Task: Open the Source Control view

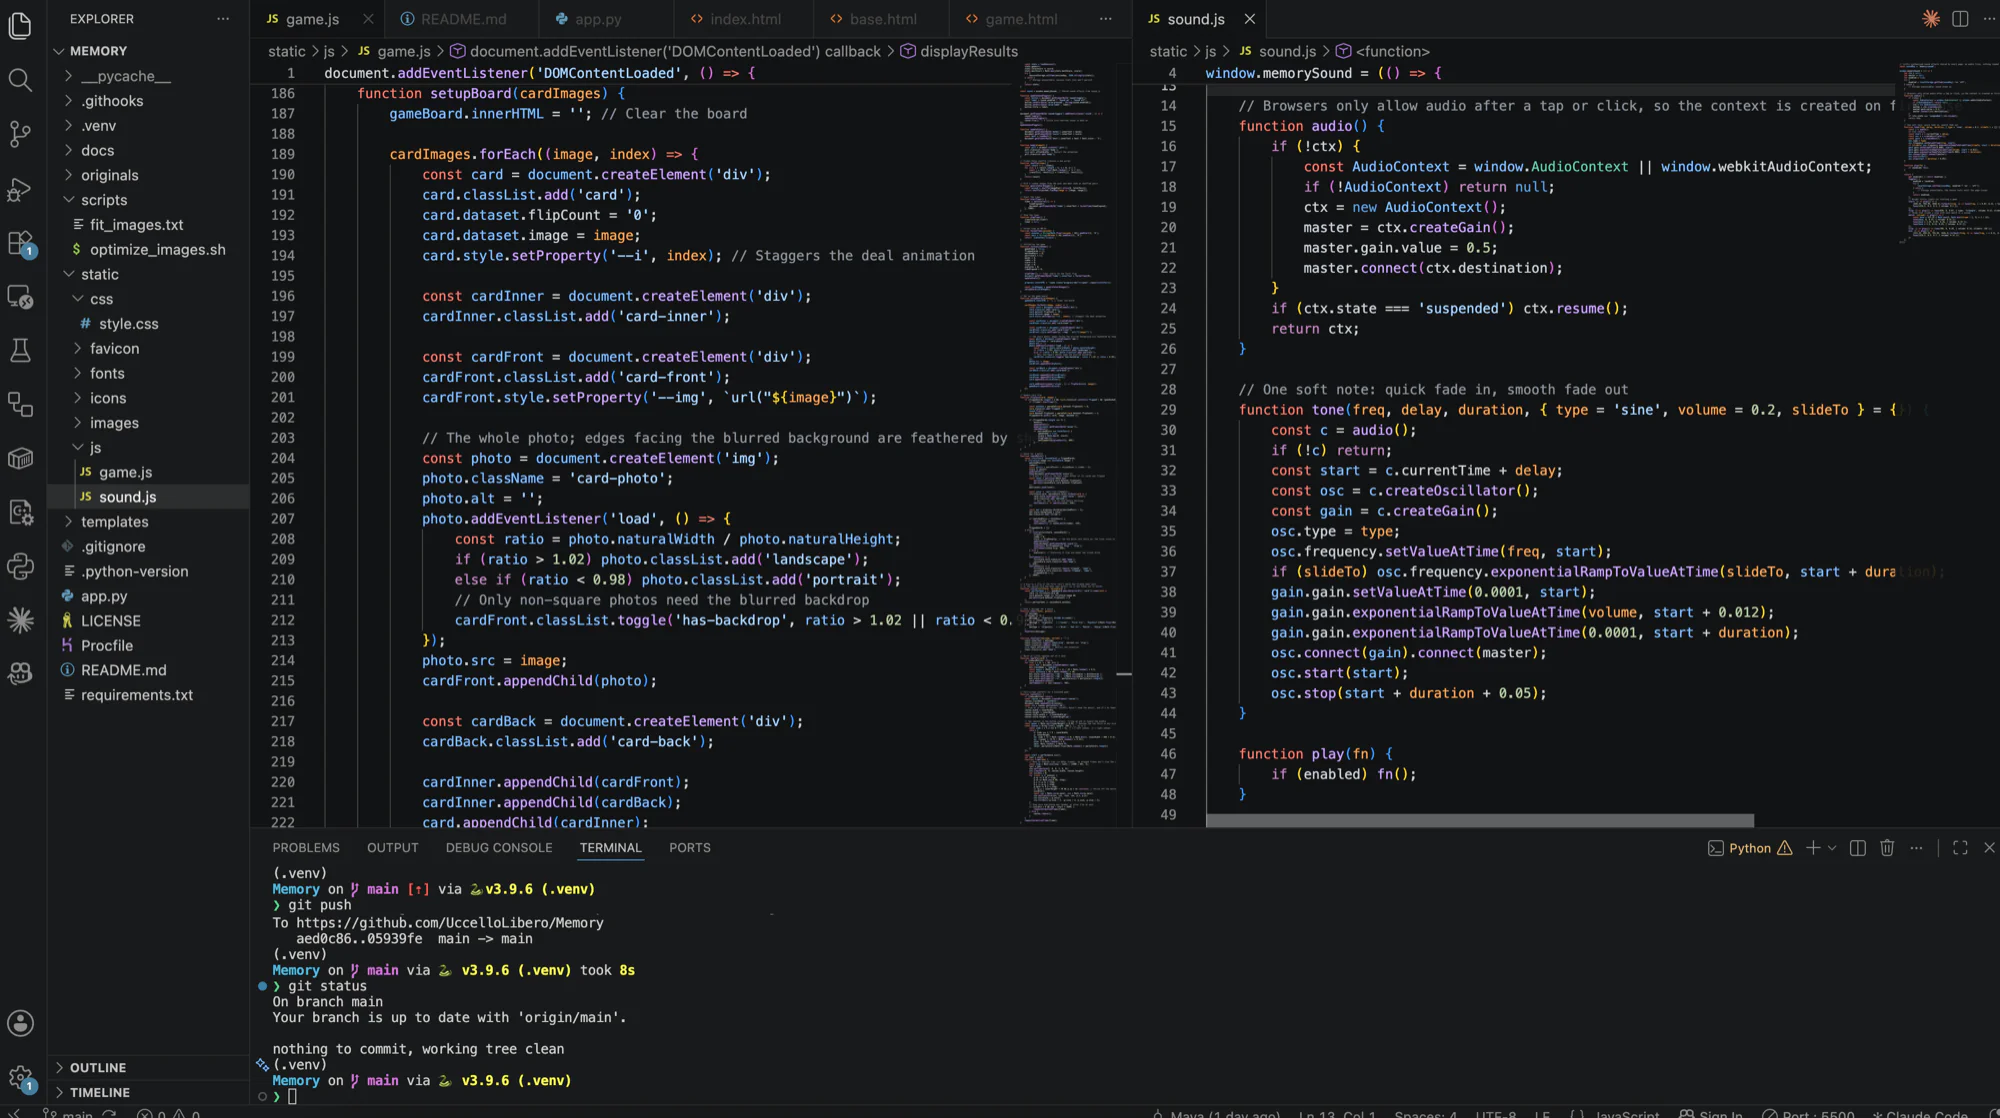Action: (20, 133)
